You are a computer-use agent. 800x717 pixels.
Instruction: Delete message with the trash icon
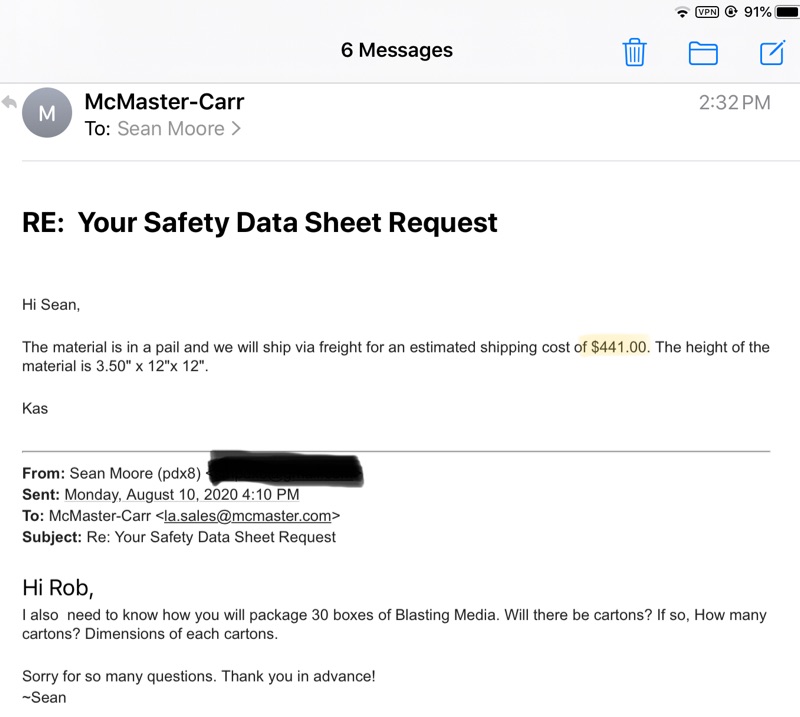(x=634, y=52)
